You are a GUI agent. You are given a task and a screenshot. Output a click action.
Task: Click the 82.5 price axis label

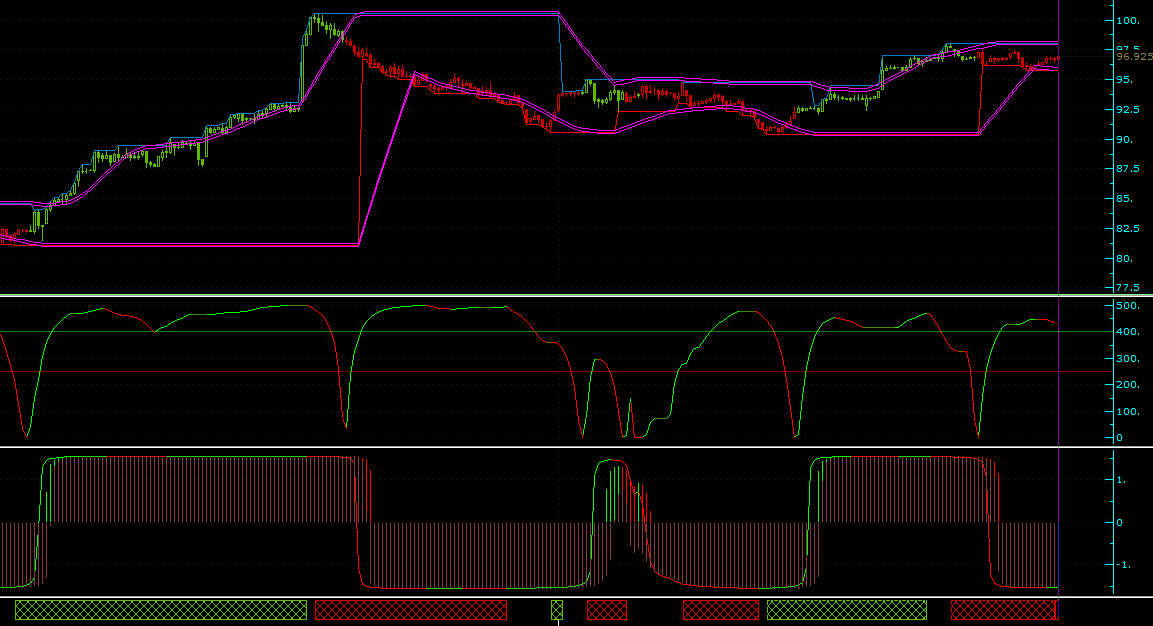(1128, 229)
